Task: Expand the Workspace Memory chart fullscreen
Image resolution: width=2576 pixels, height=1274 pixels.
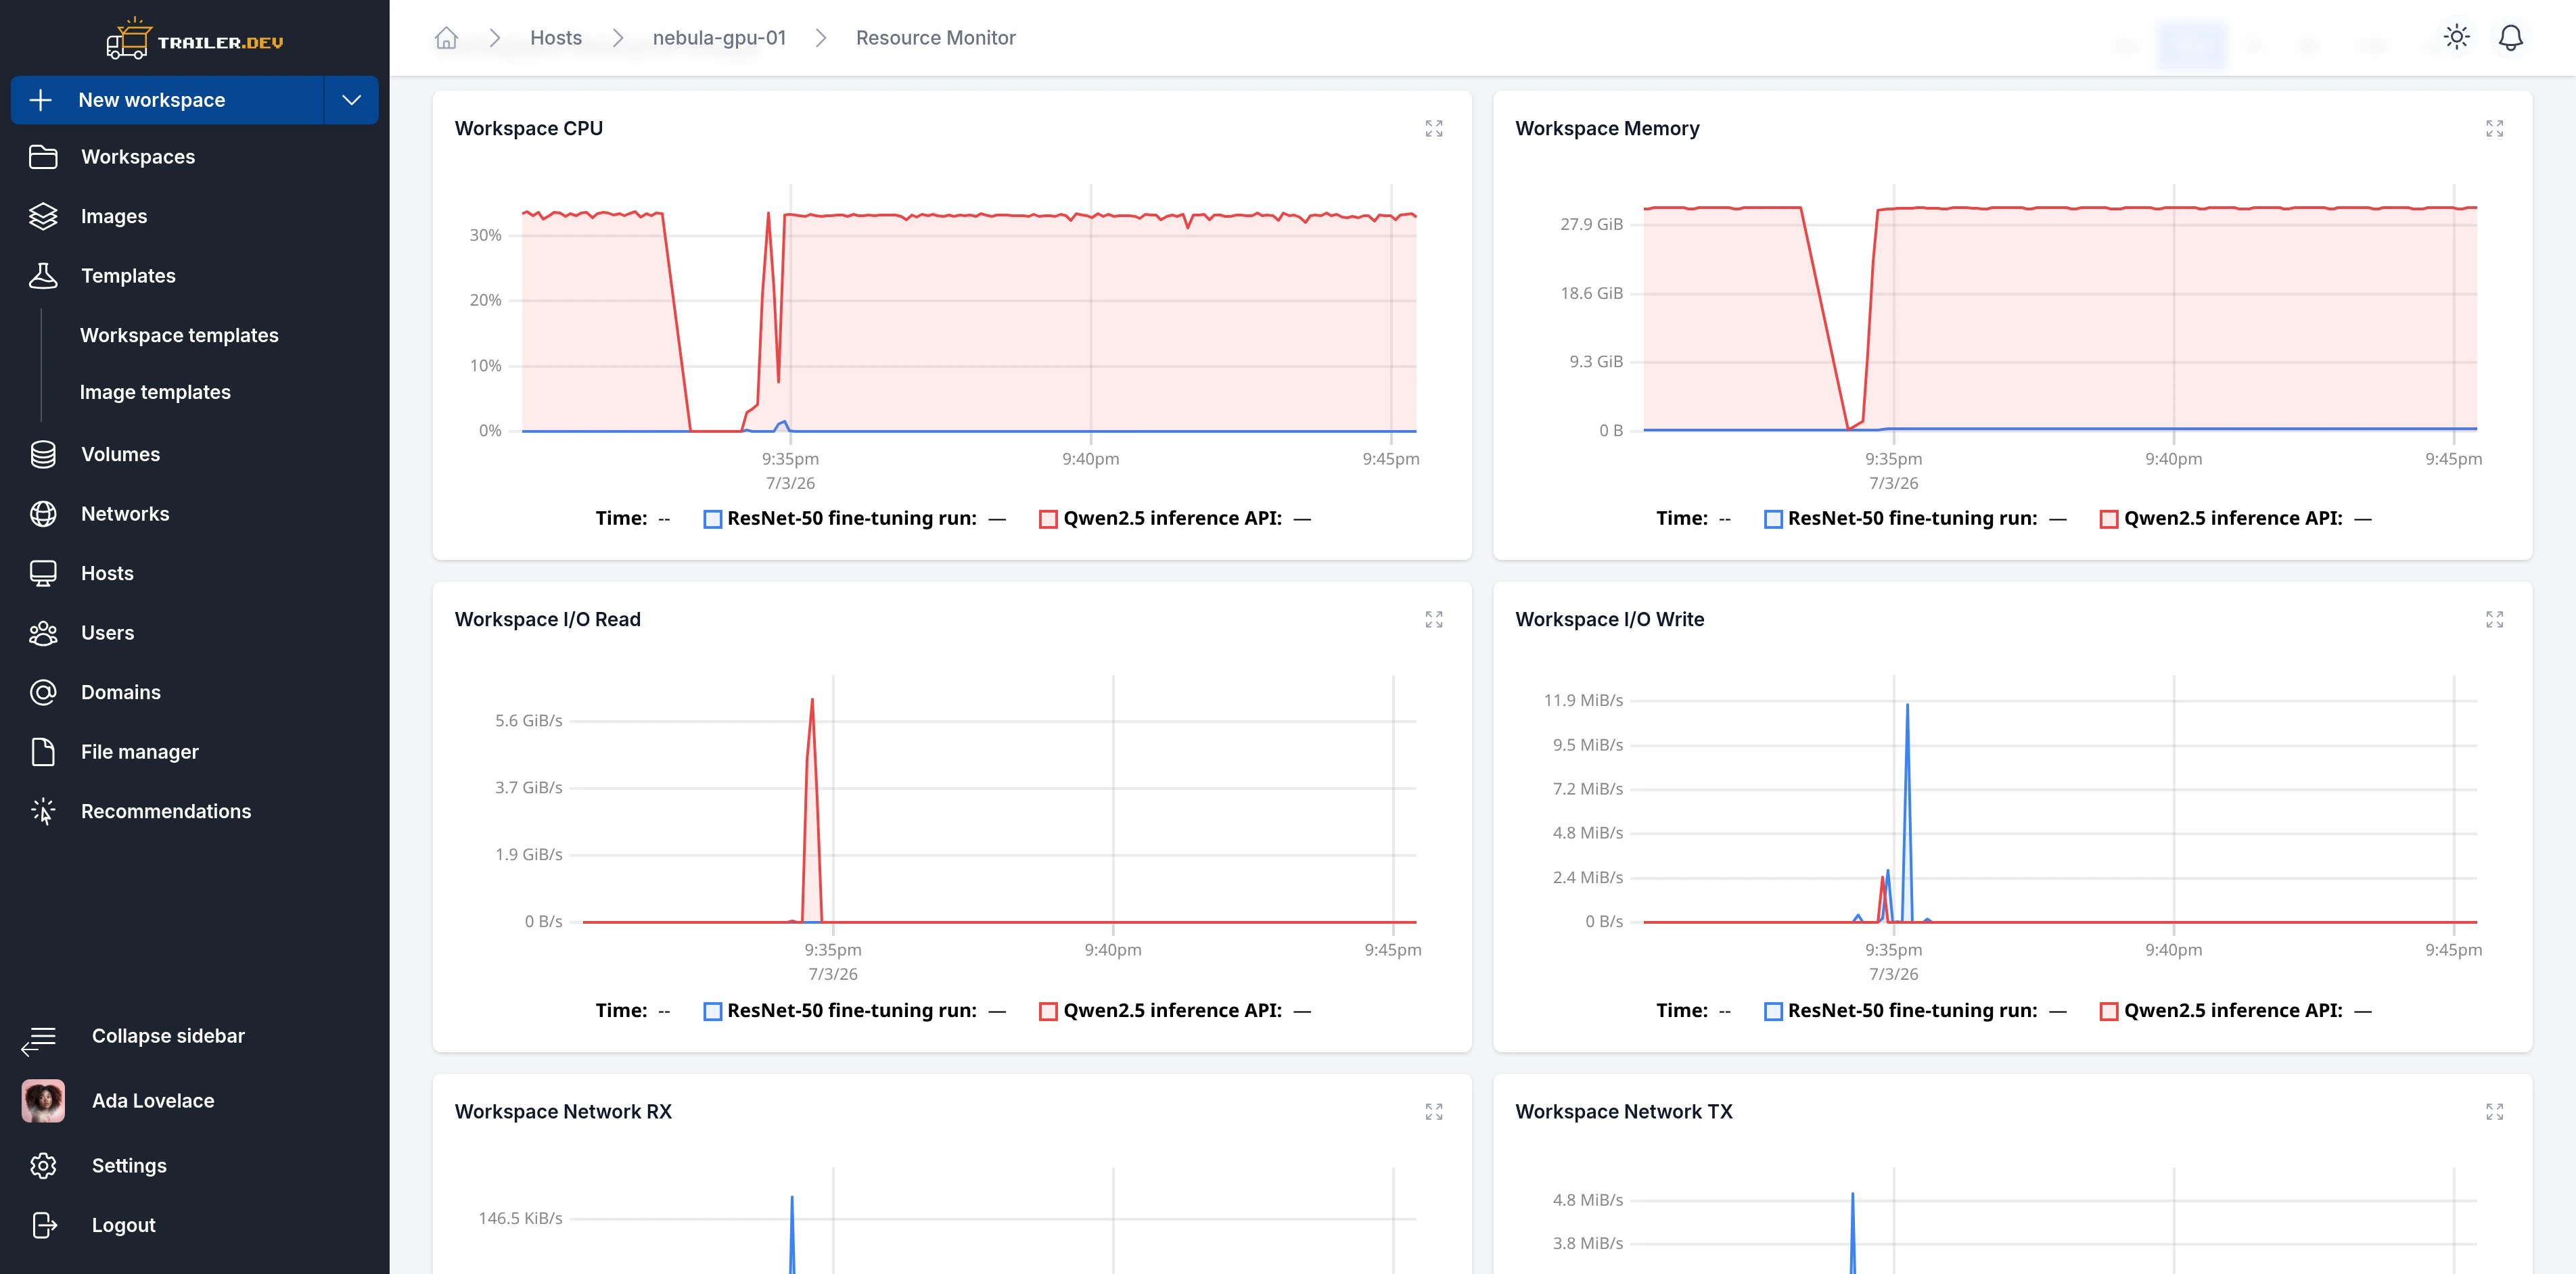Action: pos(2494,129)
